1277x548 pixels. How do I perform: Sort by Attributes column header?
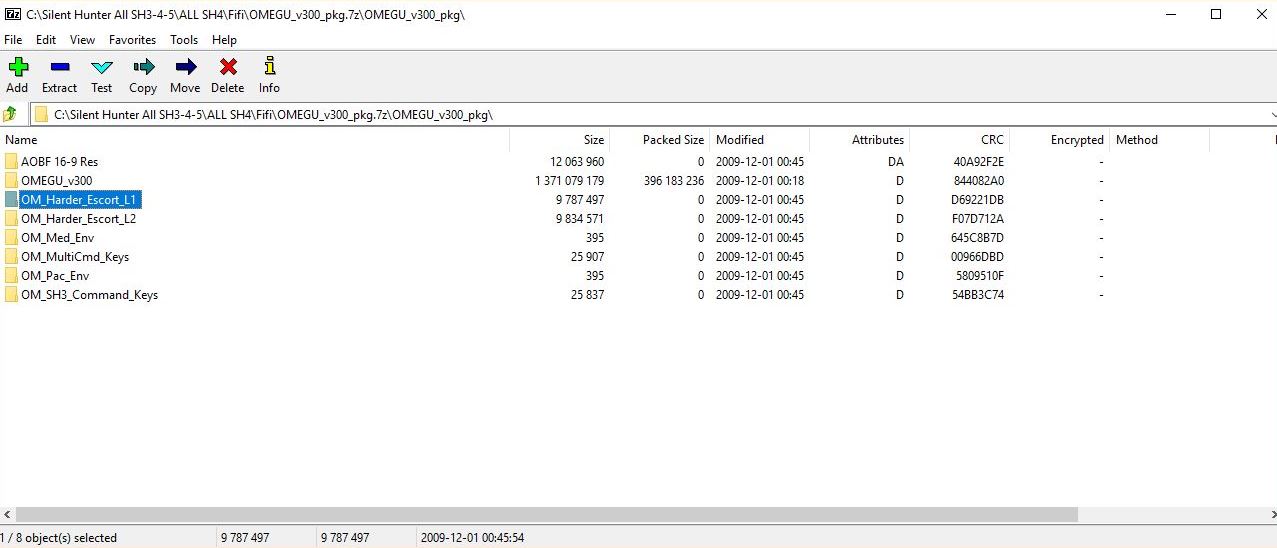coord(860,140)
